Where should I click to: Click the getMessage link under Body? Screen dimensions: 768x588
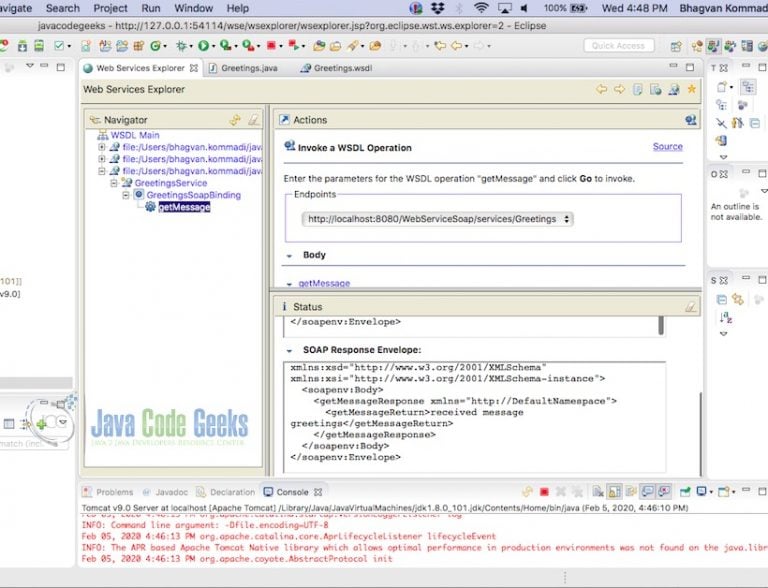(324, 283)
